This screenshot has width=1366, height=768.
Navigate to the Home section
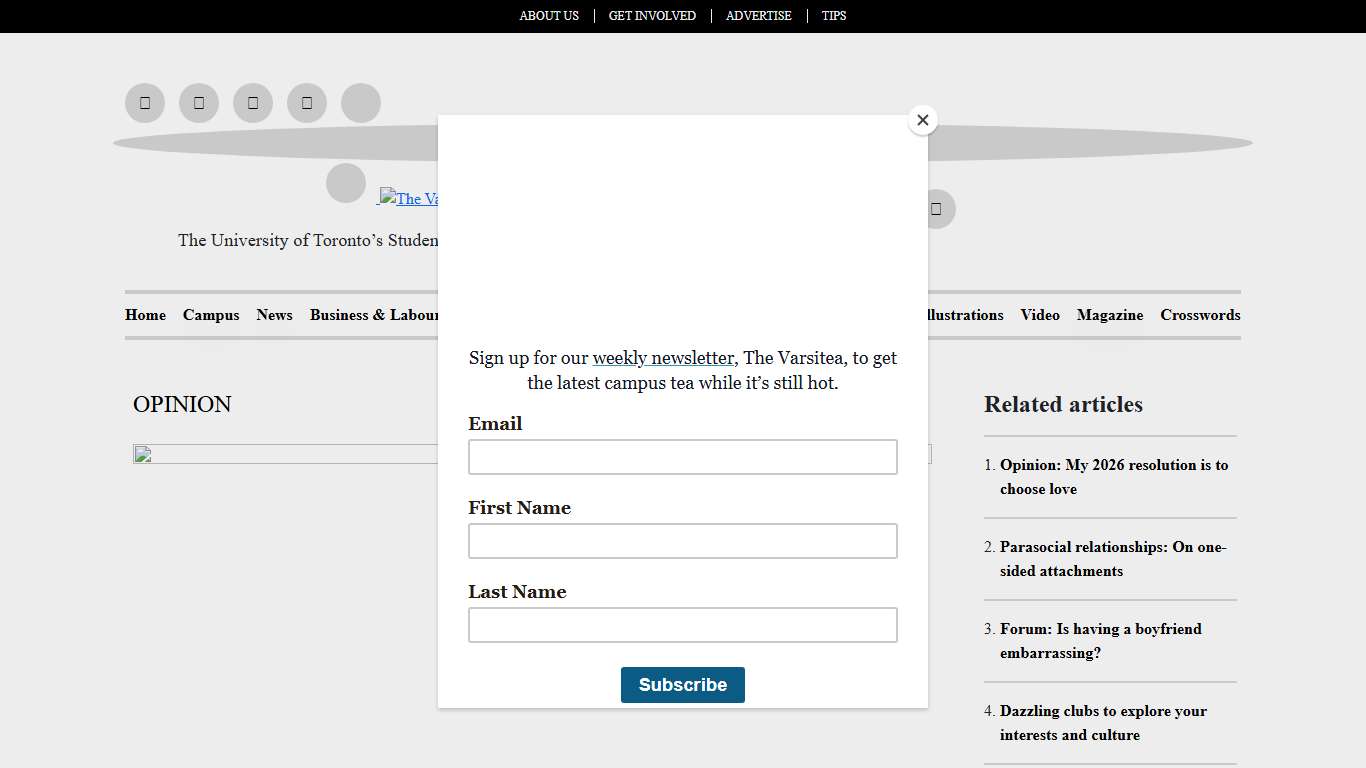(x=145, y=315)
